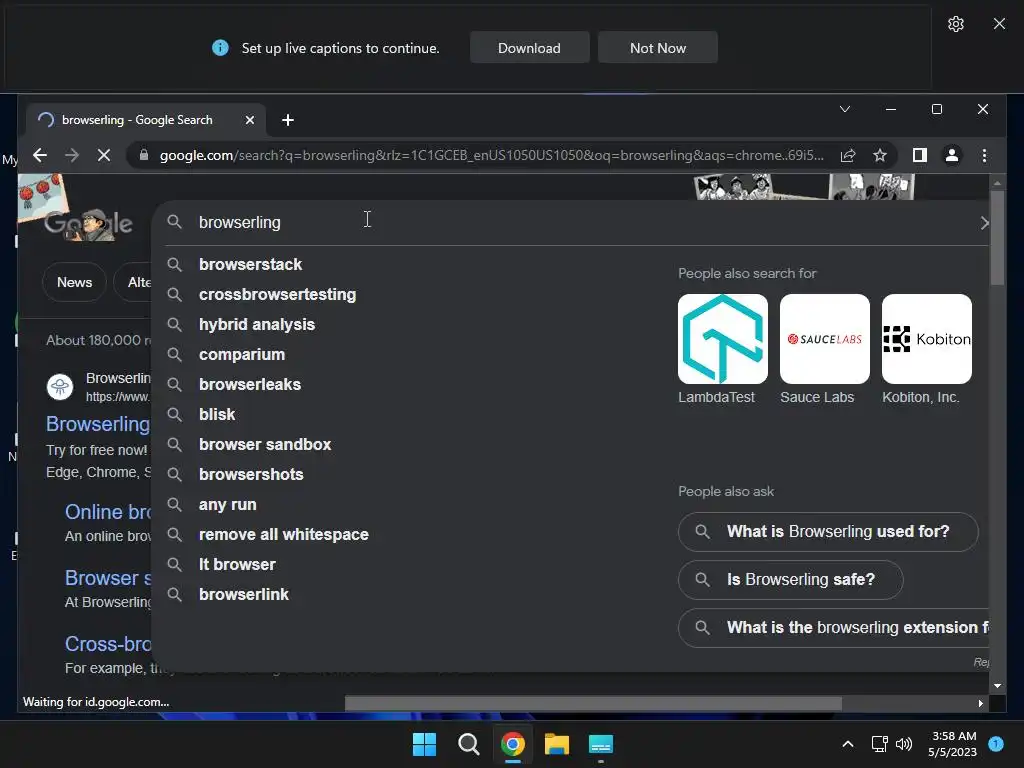Open Chrome's three-dot menu
Screen dimensions: 1024x768
pos(984,155)
